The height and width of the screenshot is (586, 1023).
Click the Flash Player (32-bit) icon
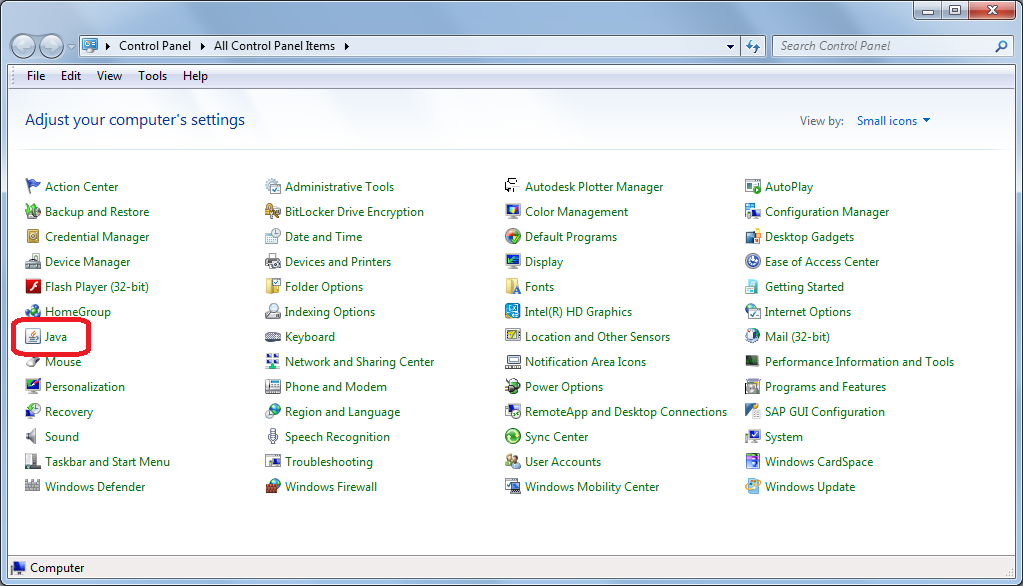33,286
